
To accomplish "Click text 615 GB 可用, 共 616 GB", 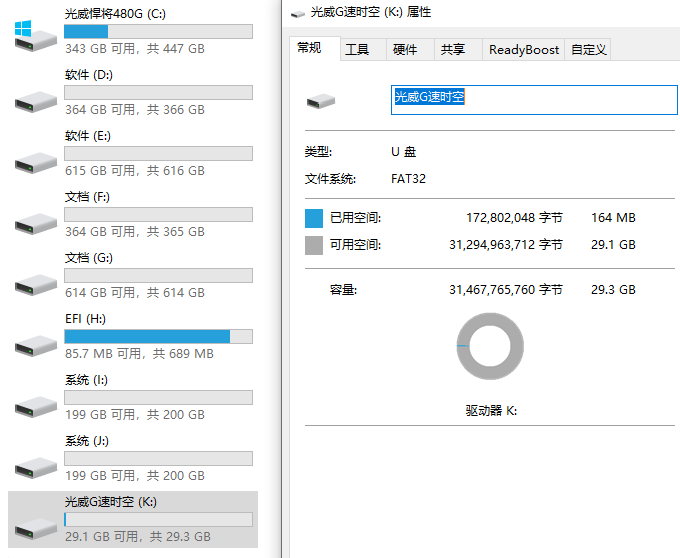I will click(x=135, y=171).
